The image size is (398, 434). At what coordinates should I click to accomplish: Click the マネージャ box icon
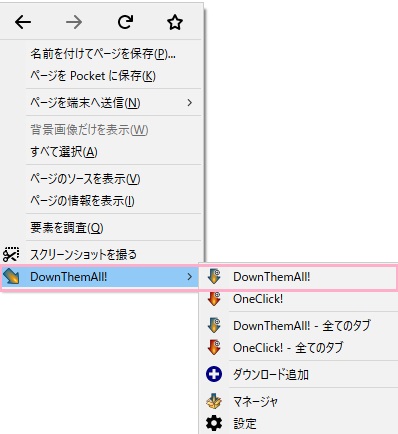[214, 401]
